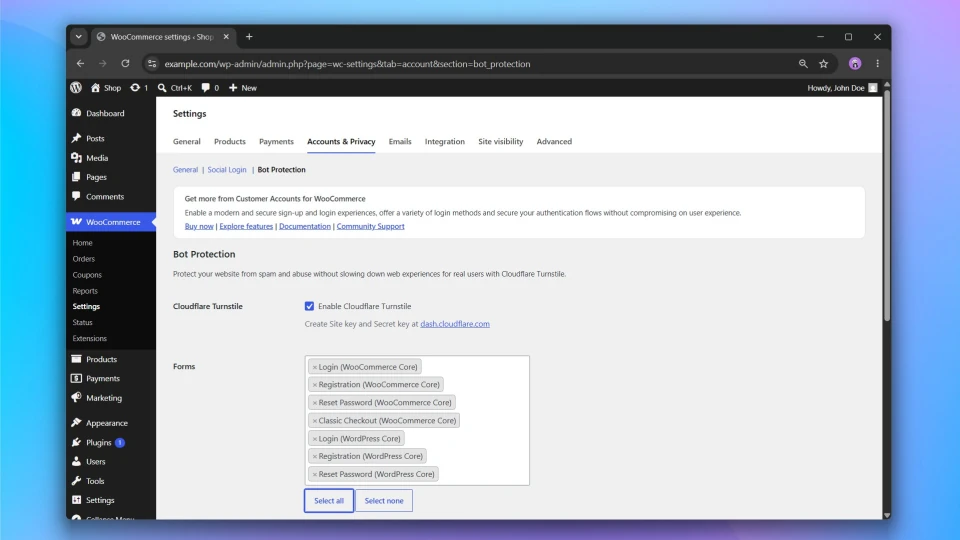Image resolution: width=960 pixels, height=540 pixels.
Task: Open WooCommerce Reports submenu item
Action: coord(85,291)
